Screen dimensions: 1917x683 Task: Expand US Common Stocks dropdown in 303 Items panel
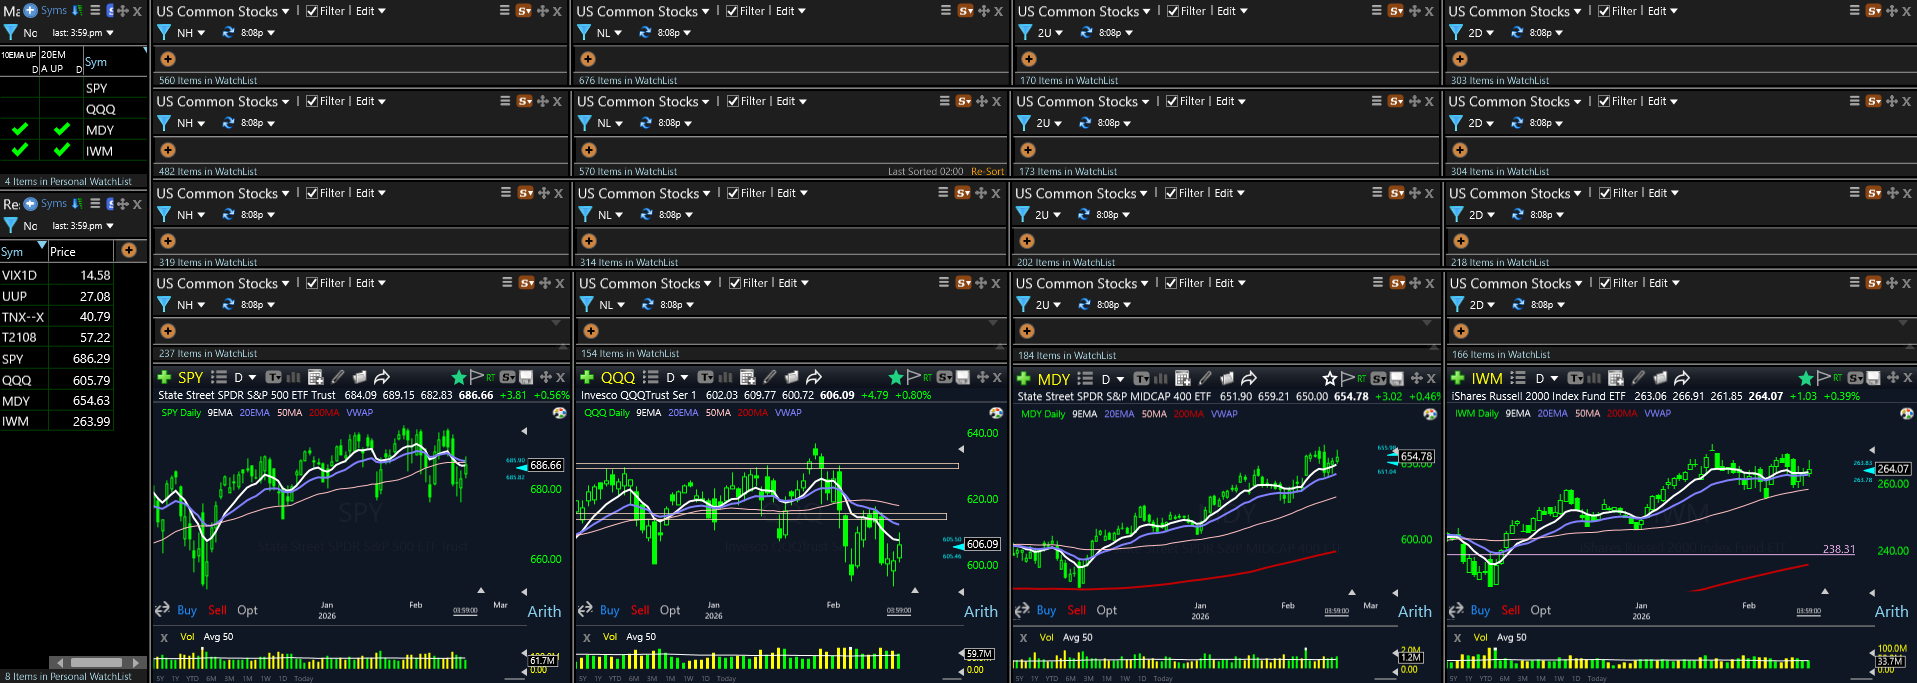(1577, 12)
